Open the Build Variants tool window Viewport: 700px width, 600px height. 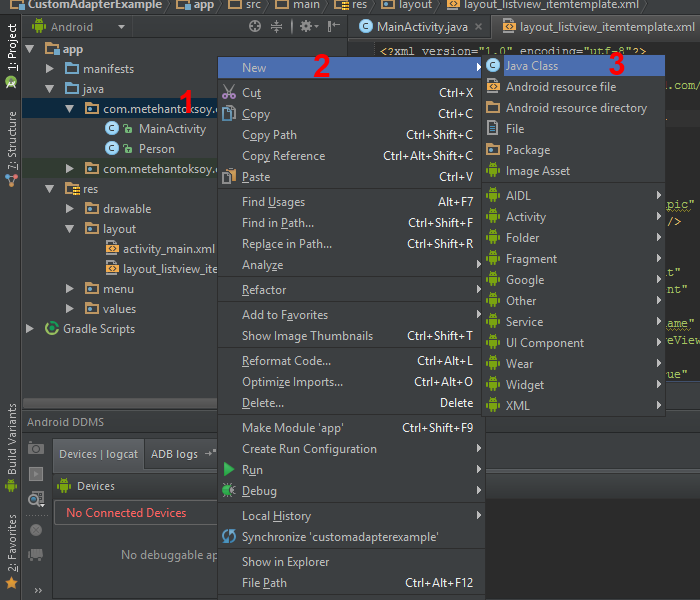coord(11,446)
